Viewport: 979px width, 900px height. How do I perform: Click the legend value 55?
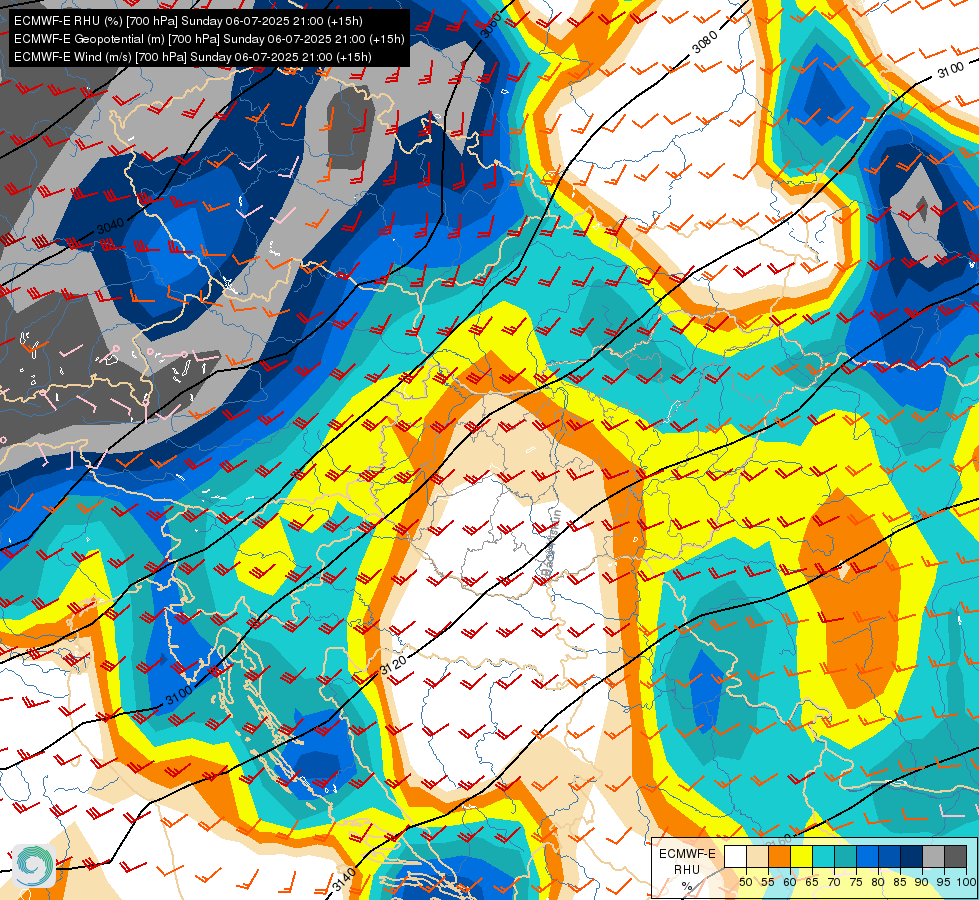(767, 882)
